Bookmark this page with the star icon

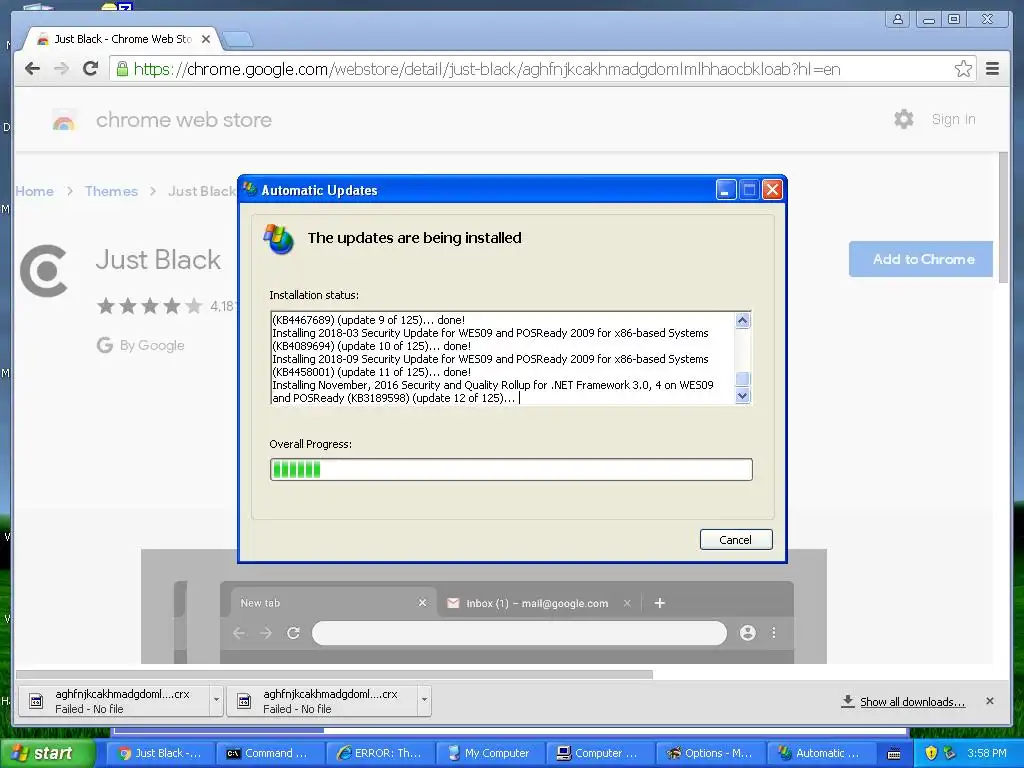point(963,69)
